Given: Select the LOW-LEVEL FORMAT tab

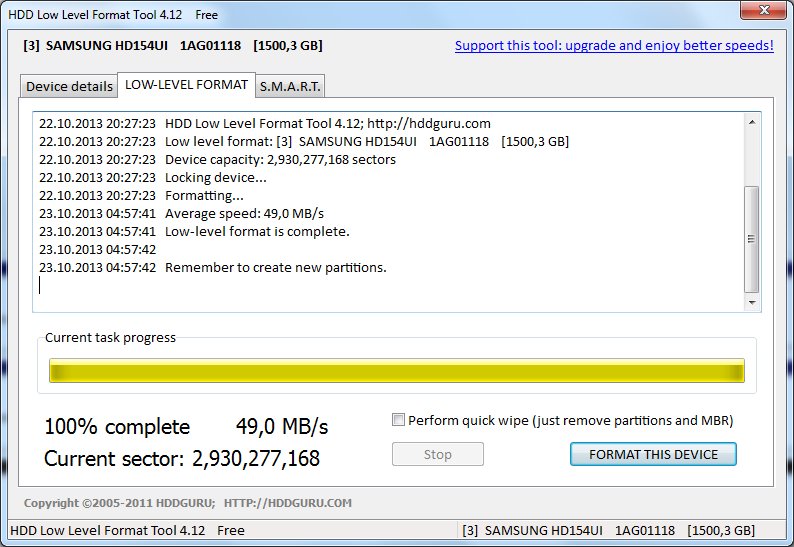Looking at the screenshot, I should tap(186, 85).
